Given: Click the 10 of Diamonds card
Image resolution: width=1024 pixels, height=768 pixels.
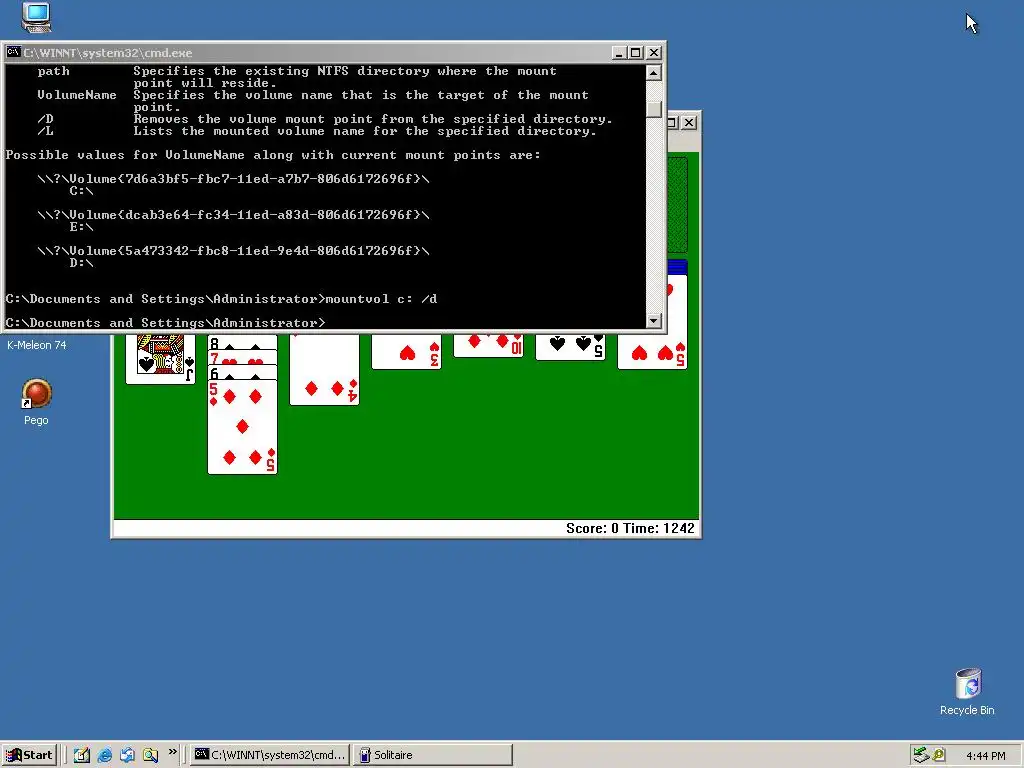Looking at the screenshot, I should pos(488,345).
